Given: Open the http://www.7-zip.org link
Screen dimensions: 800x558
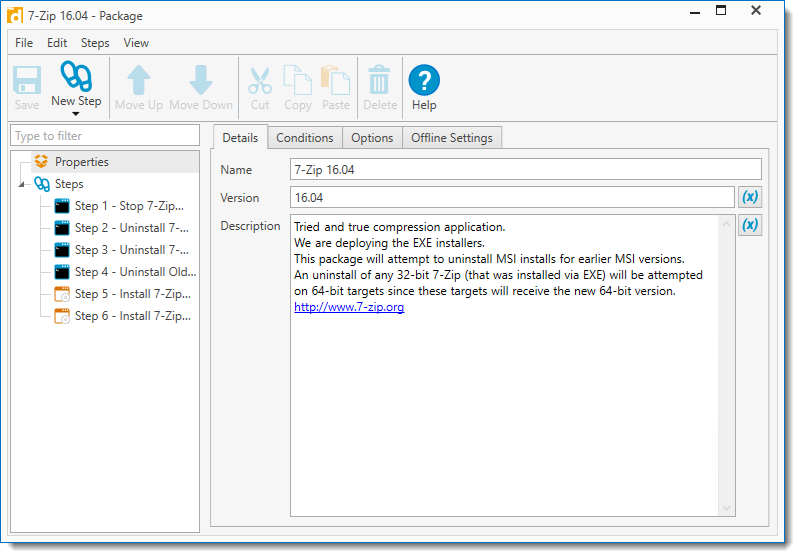Looking at the screenshot, I should click(349, 307).
